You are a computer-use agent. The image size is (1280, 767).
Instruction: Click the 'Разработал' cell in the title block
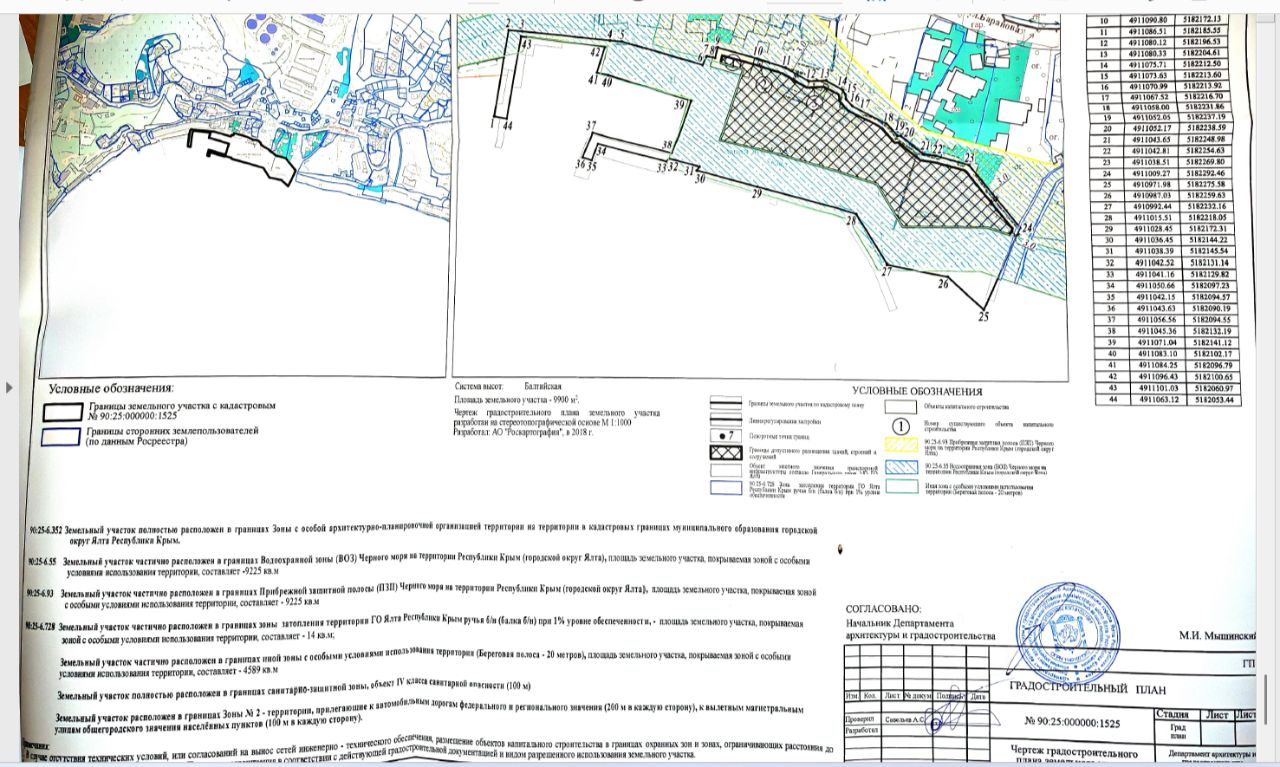(x=865, y=732)
